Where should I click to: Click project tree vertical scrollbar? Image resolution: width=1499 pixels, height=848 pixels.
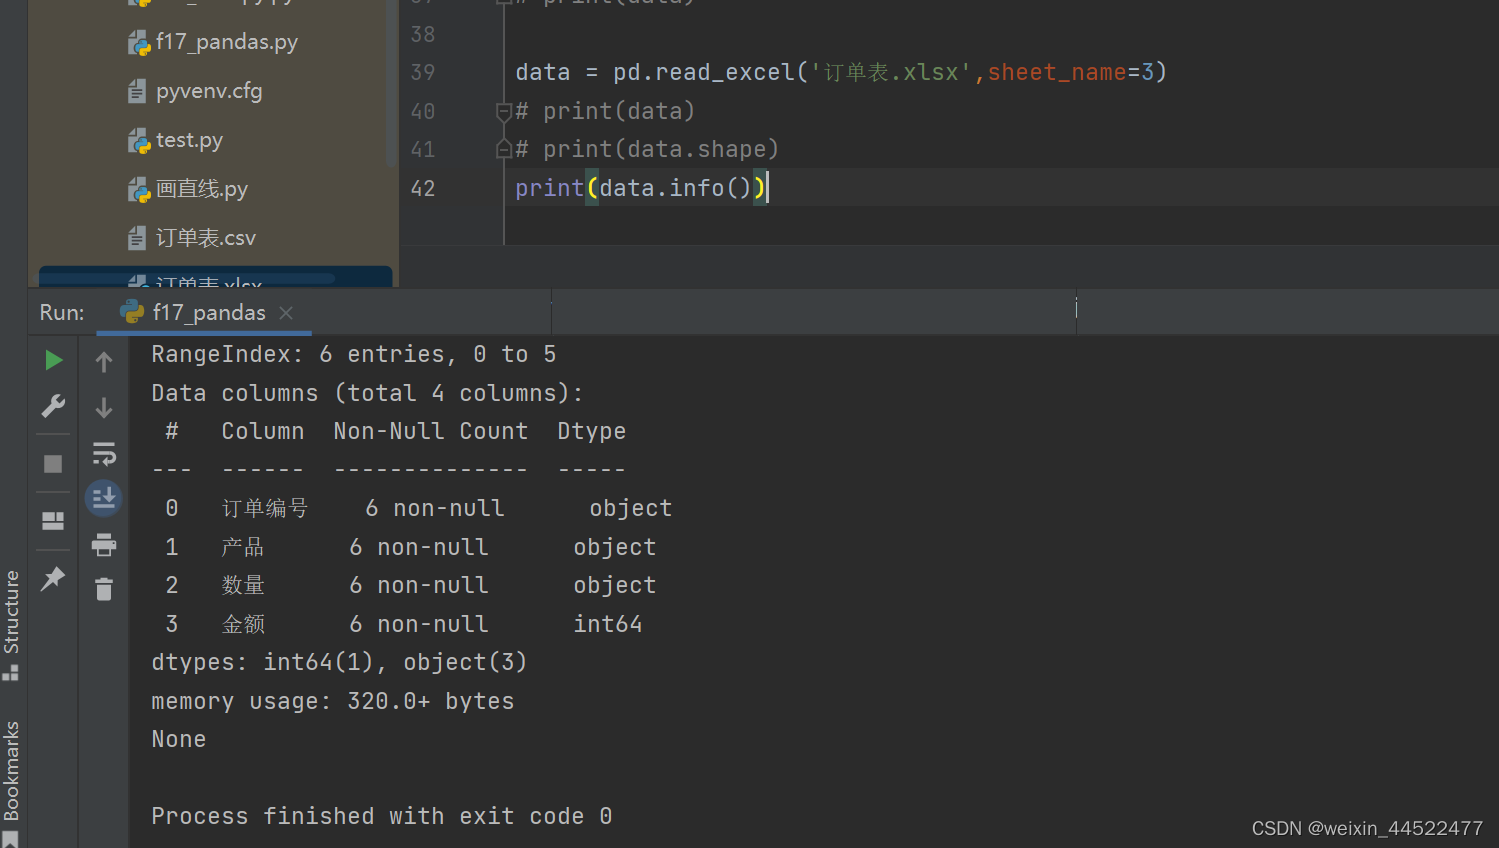click(391, 85)
